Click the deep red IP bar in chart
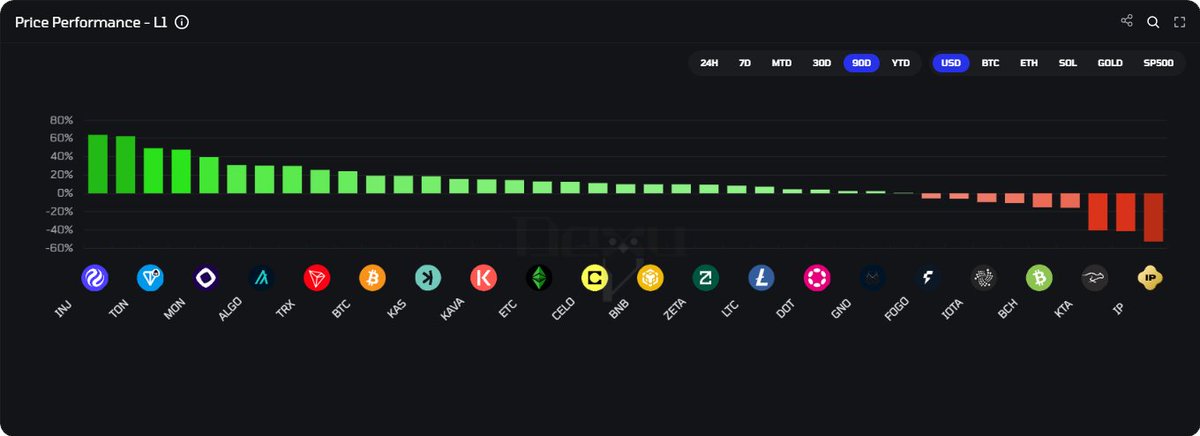Screen dimensions: 1200x436 pyautogui.click(x=1153, y=217)
